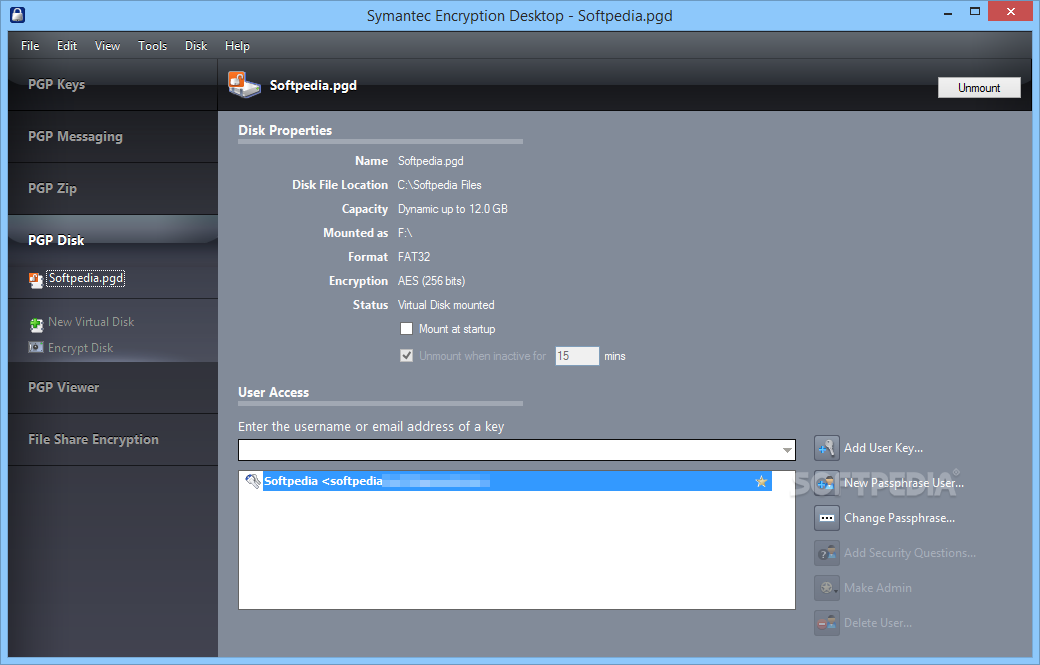Switch to PGP Viewer section

113,387
